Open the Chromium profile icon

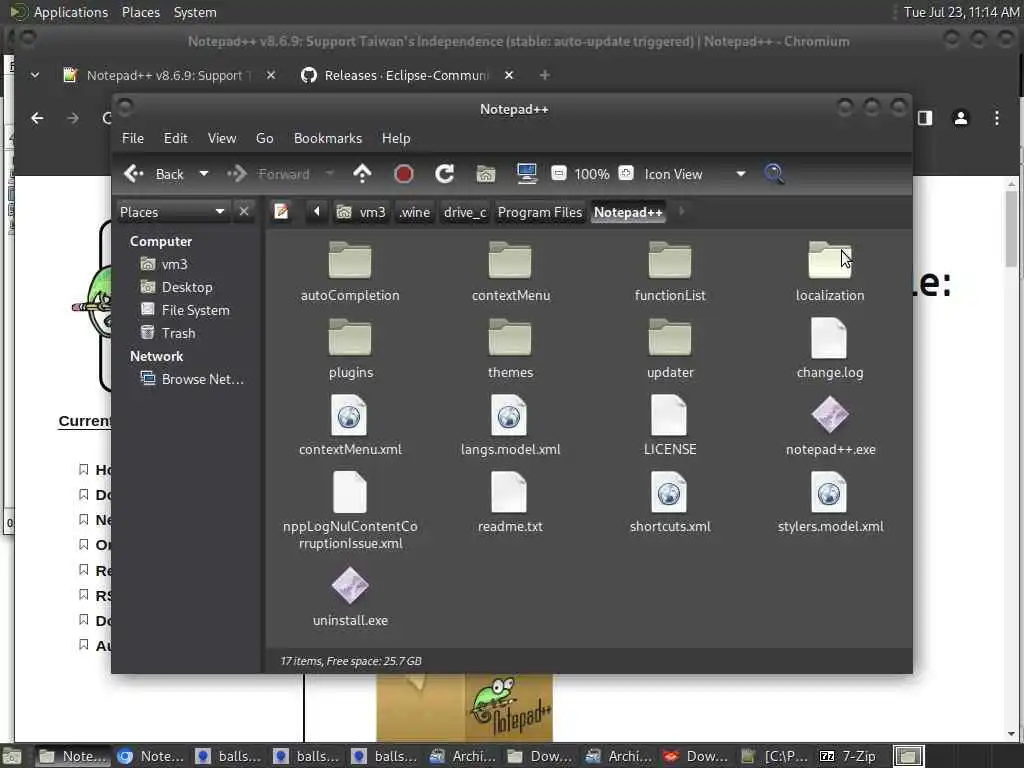click(961, 118)
